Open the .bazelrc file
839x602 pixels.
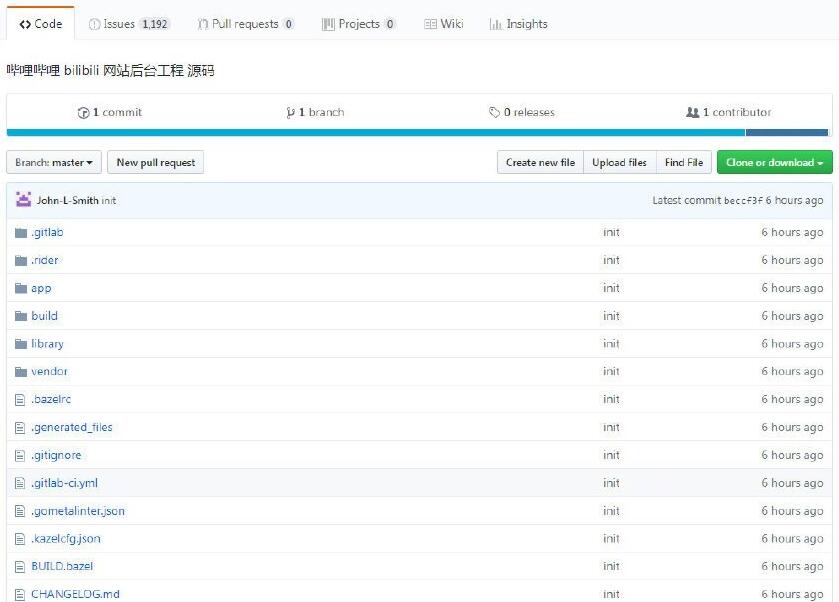coord(51,399)
